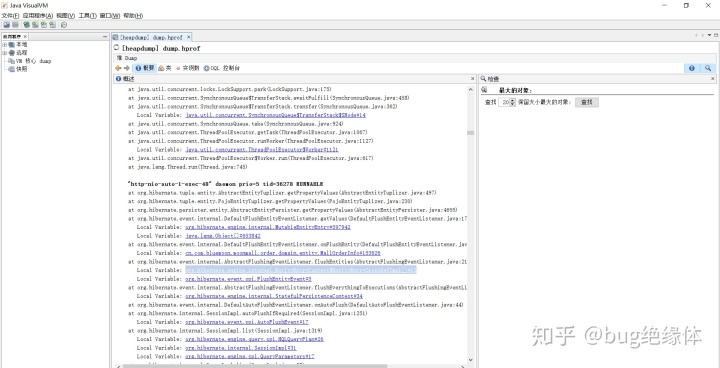Image resolution: width=720 pixels, height=368 pixels.
Task: Open the 视图(V) menu
Action: click(x=66, y=16)
